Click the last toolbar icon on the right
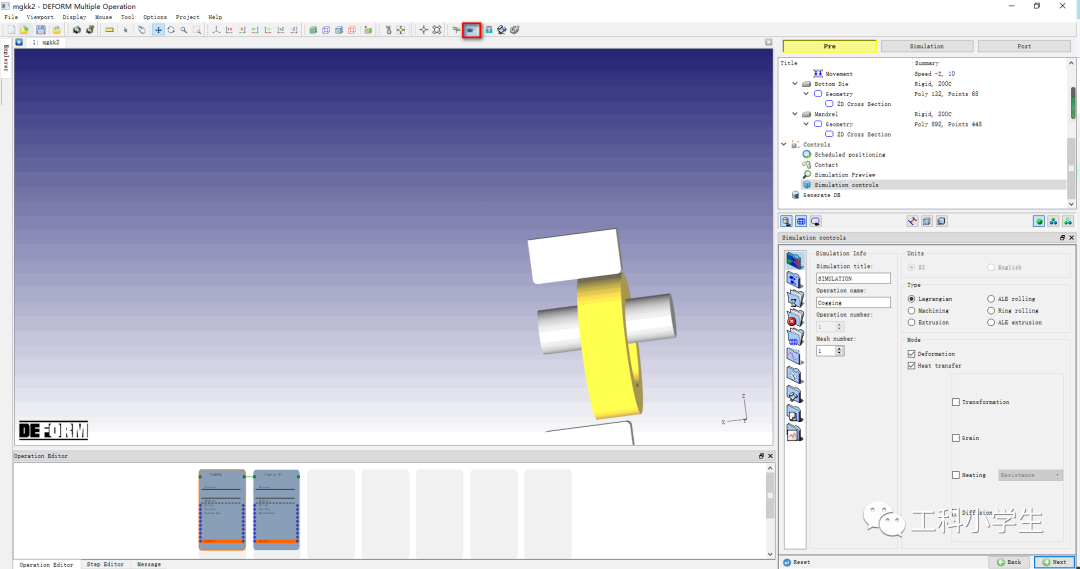 coord(515,30)
